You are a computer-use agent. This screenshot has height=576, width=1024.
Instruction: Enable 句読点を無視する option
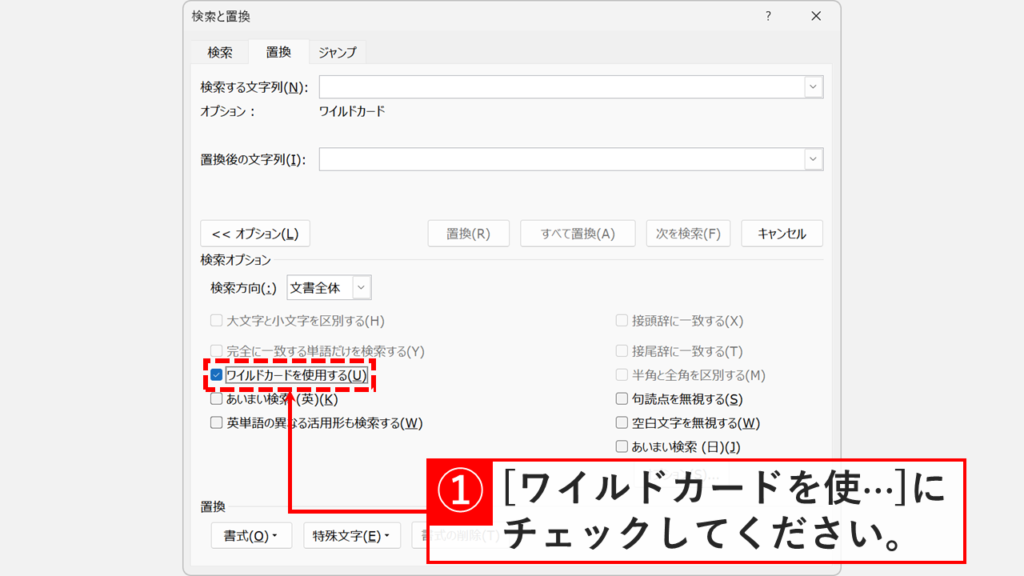tap(621, 398)
